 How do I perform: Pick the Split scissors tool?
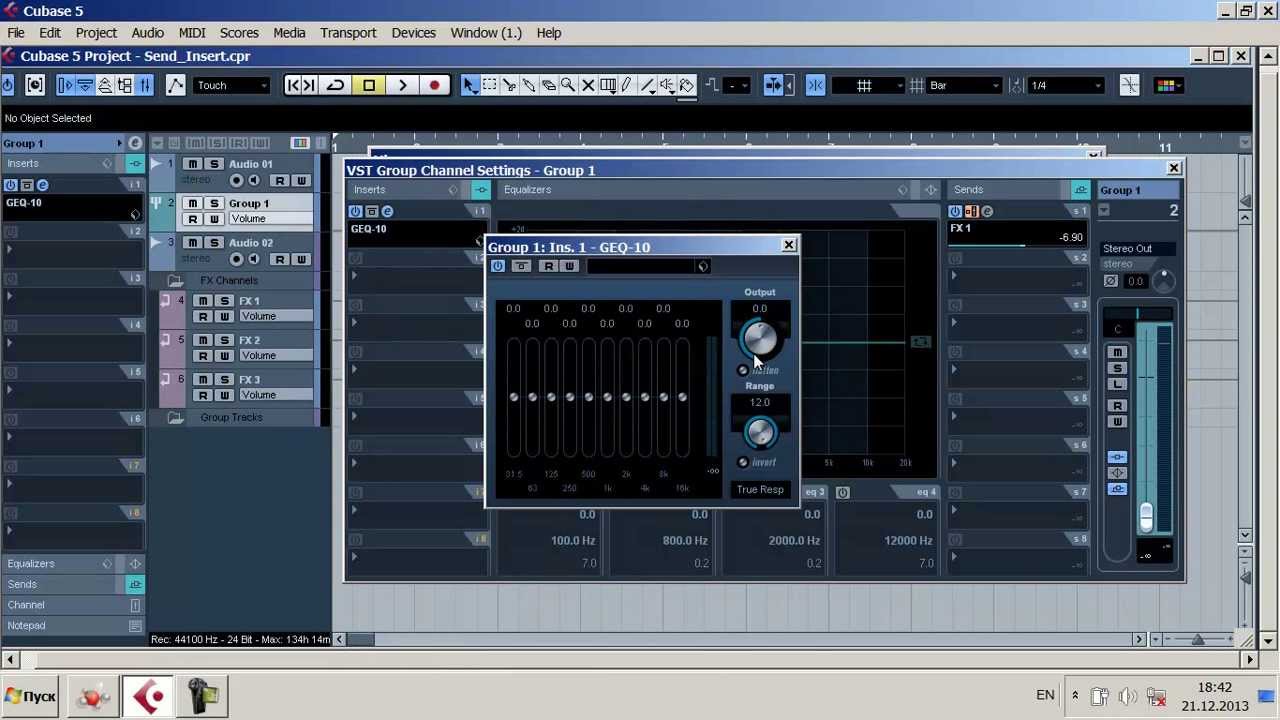[x=509, y=86]
